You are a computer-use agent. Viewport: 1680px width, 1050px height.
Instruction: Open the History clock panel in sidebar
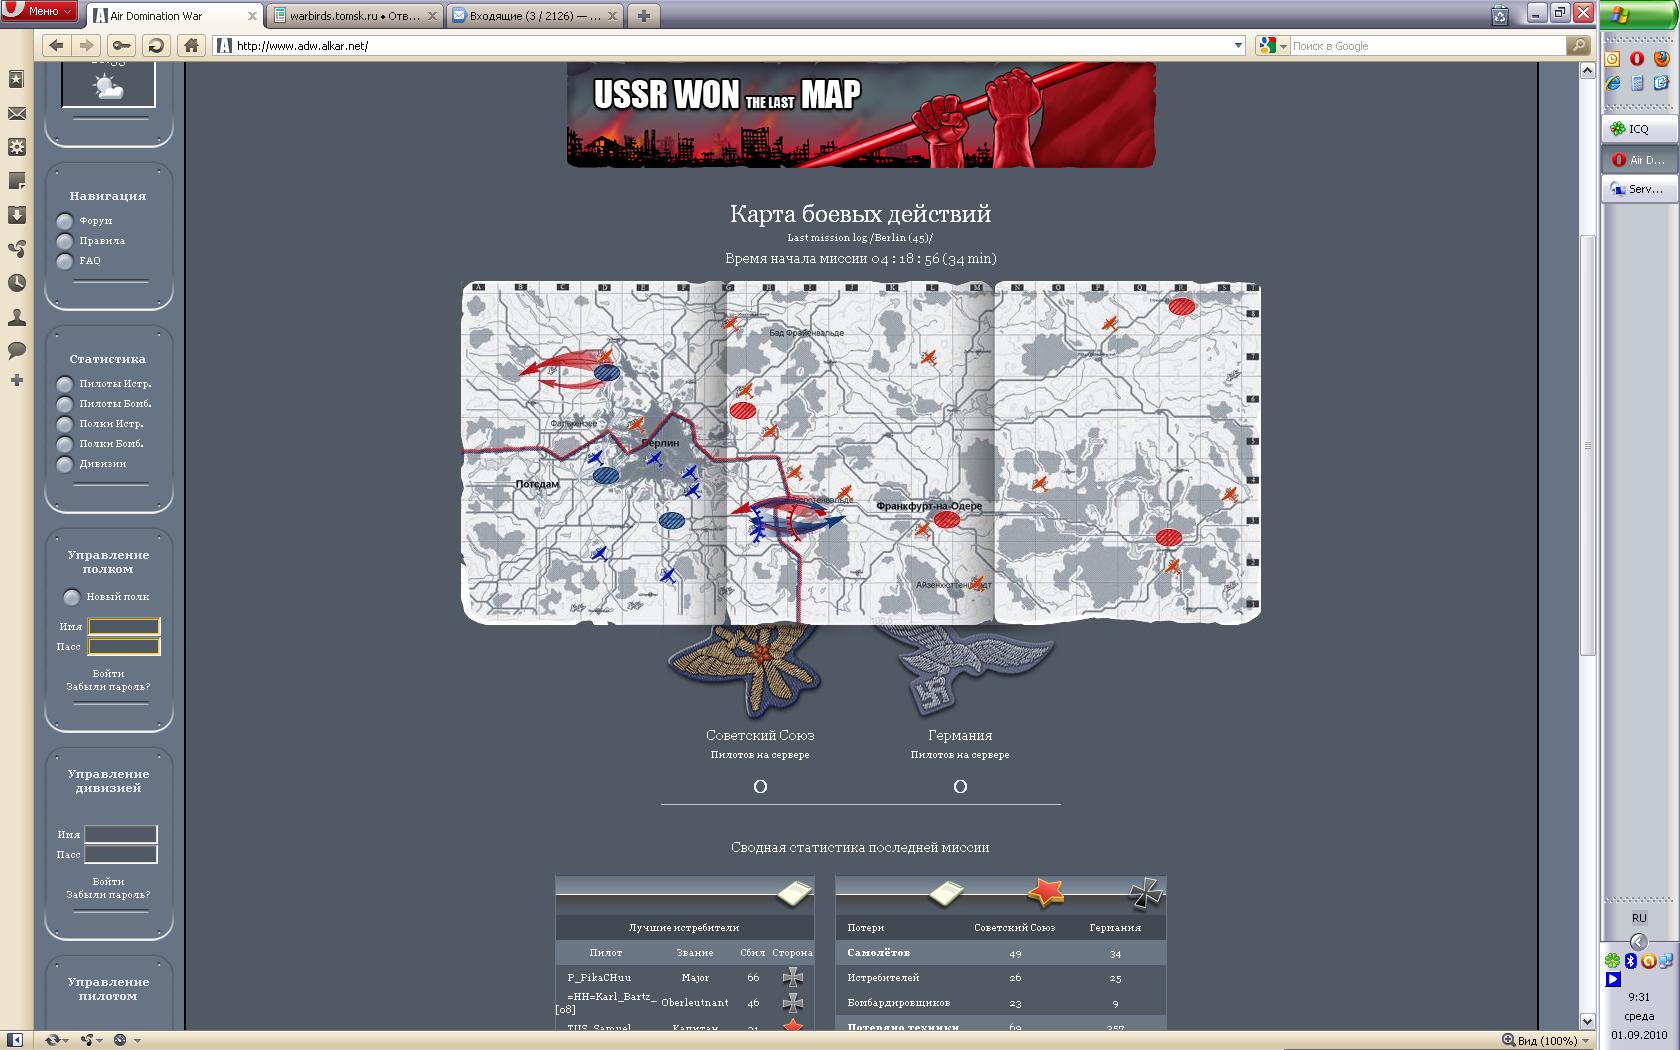point(17,283)
